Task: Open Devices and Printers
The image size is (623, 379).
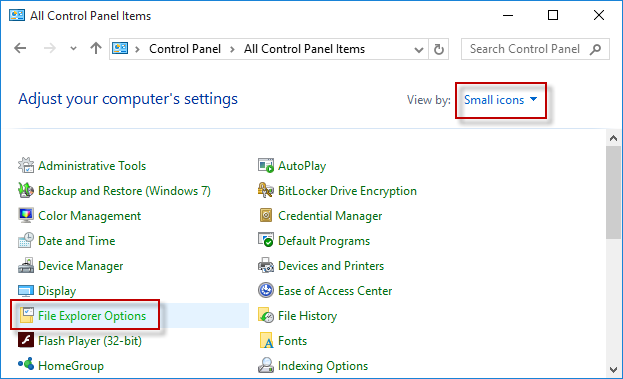Action: point(331,266)
